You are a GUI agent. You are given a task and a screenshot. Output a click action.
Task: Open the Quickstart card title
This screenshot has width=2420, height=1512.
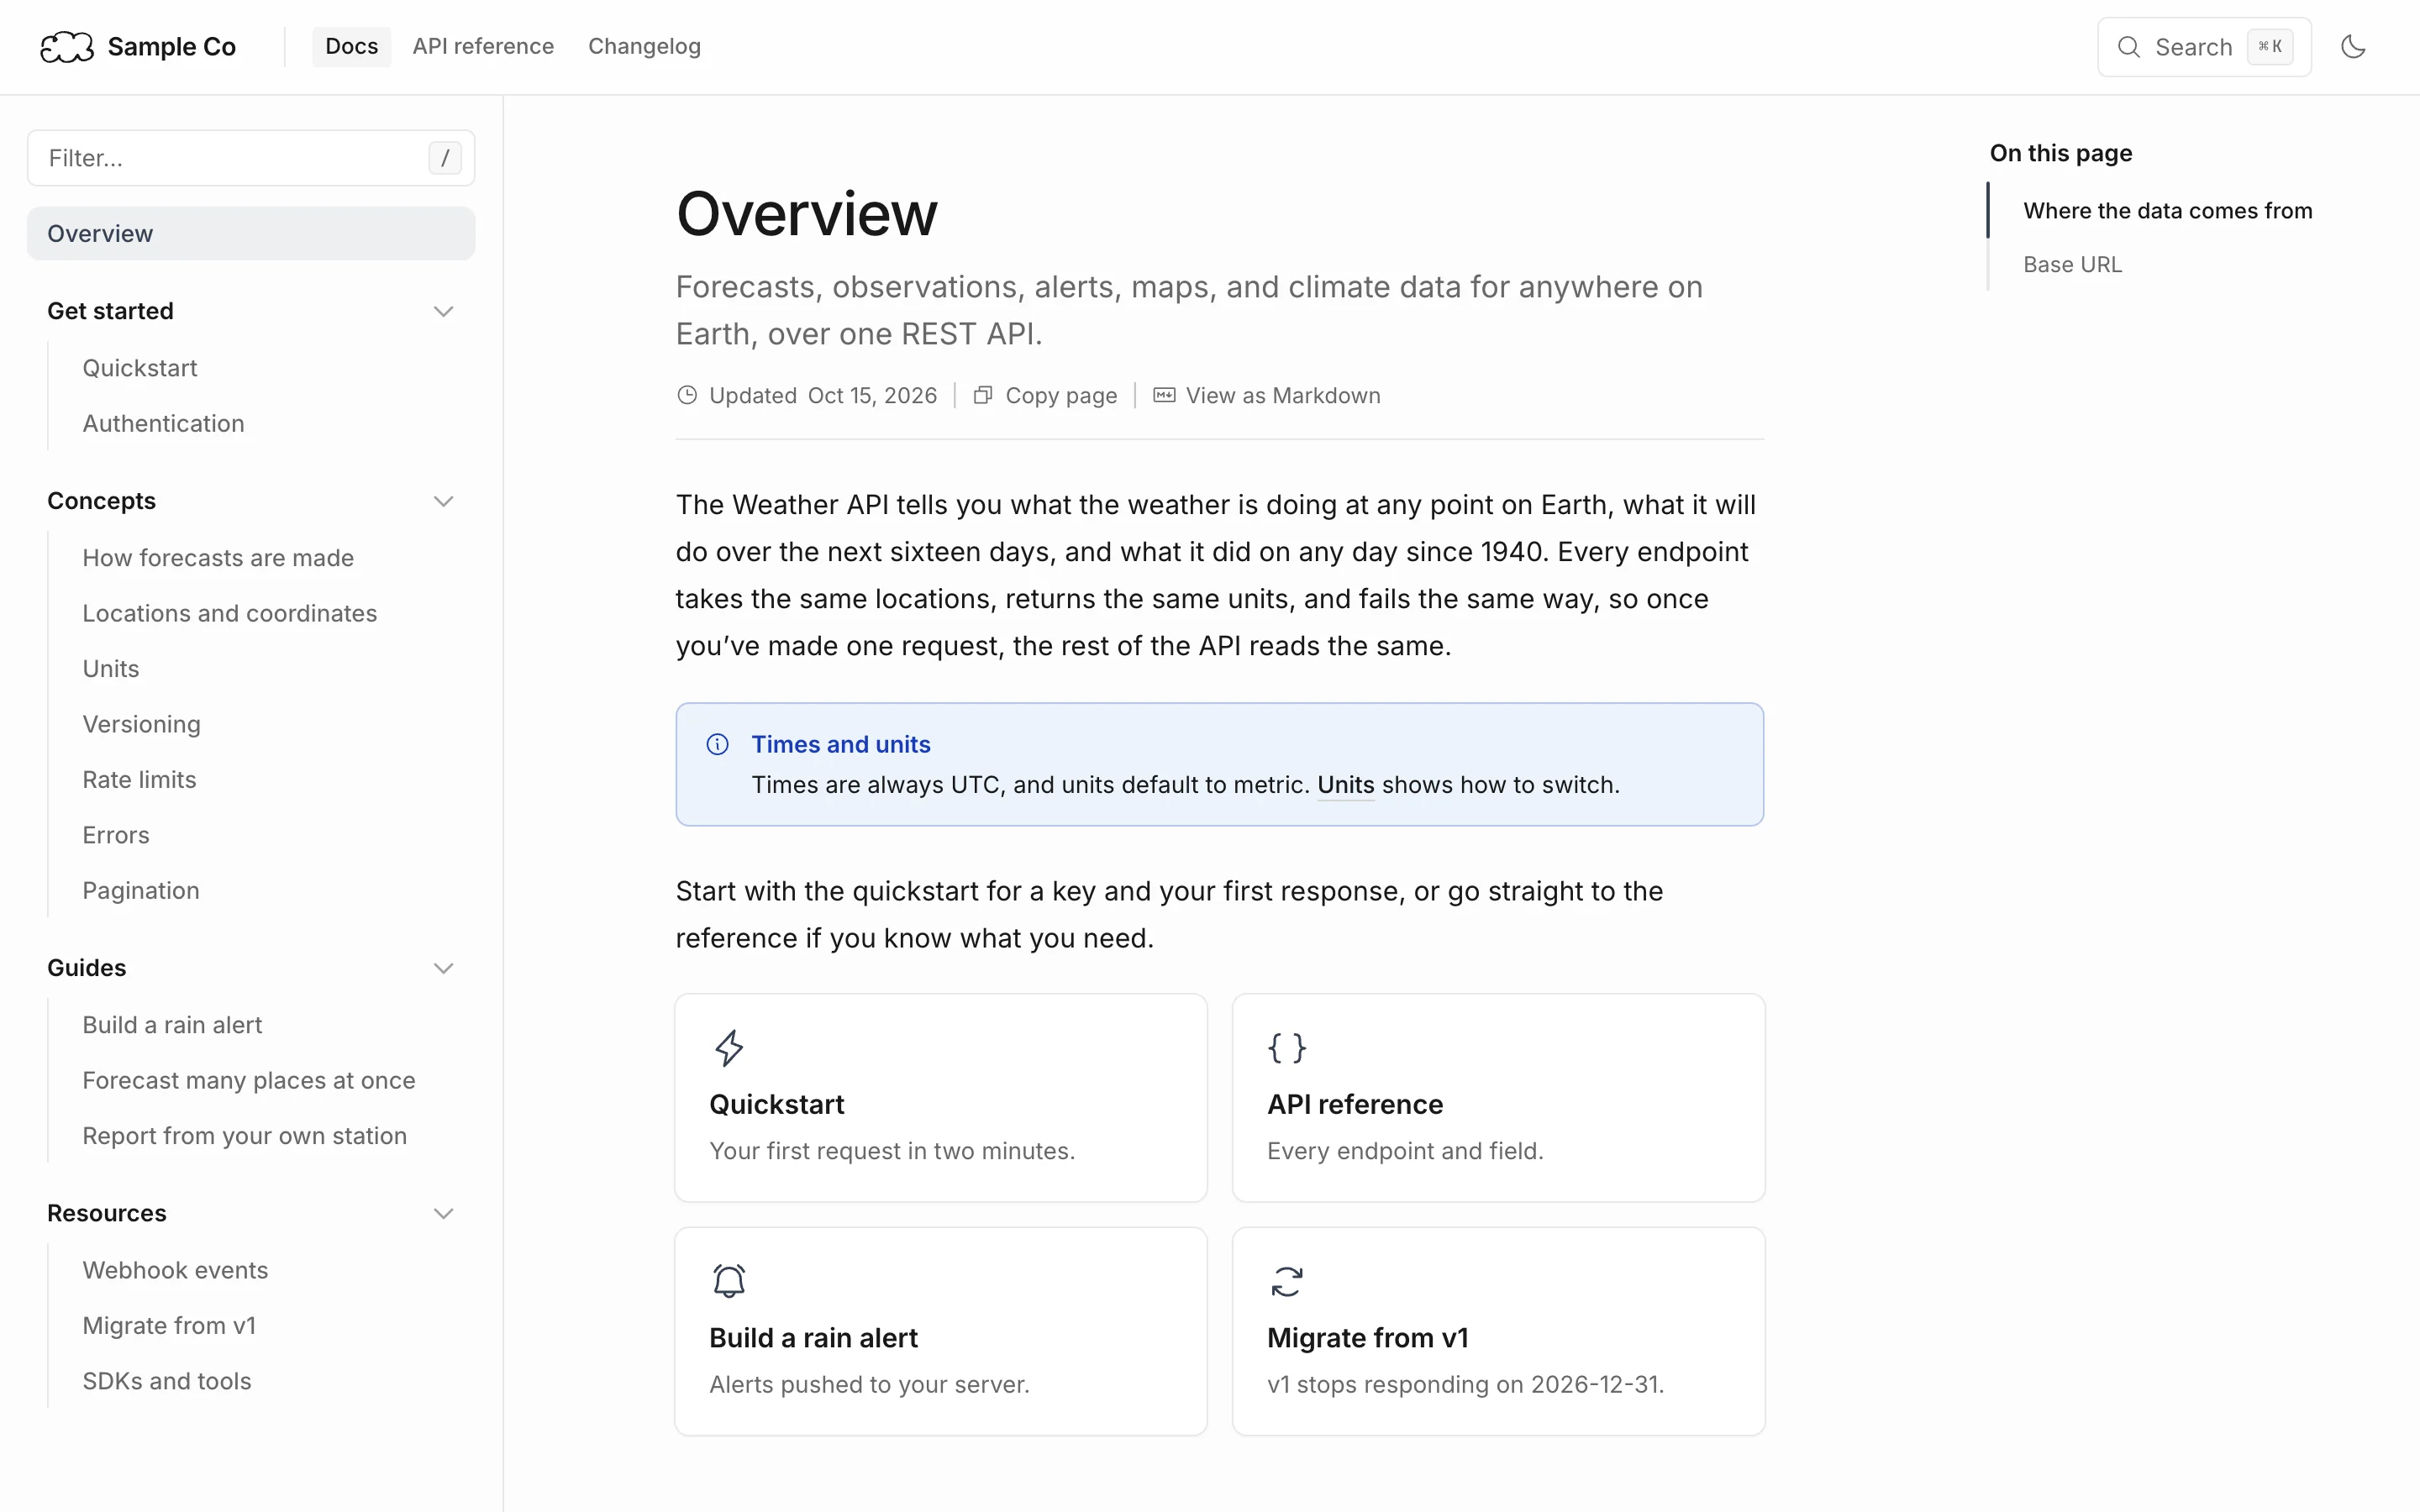[777, 1104]
